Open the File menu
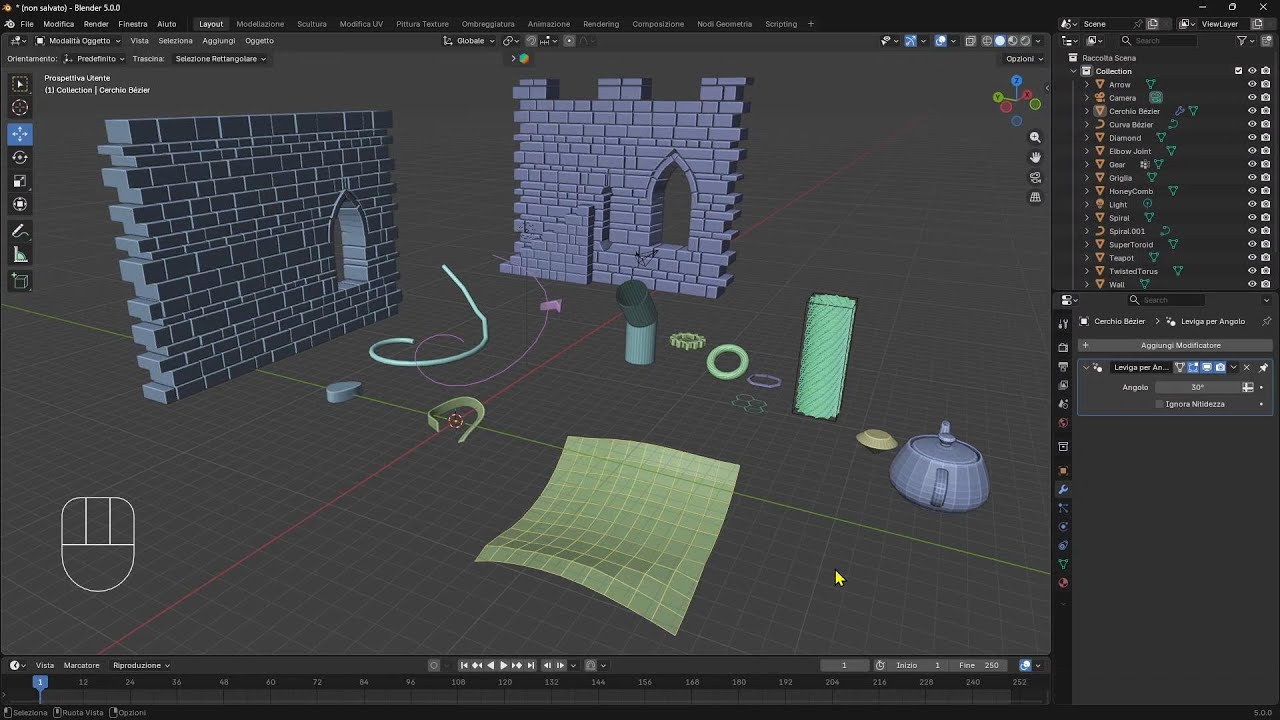This screenshot has height=720, width=1280. [x=27, y=23]
